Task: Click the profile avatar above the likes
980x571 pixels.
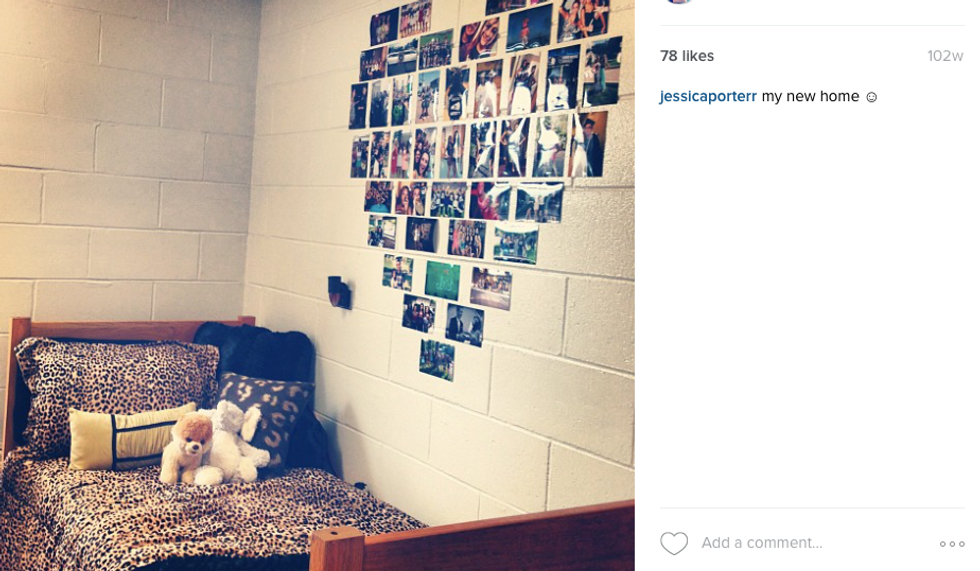Action: coord(679,2)
